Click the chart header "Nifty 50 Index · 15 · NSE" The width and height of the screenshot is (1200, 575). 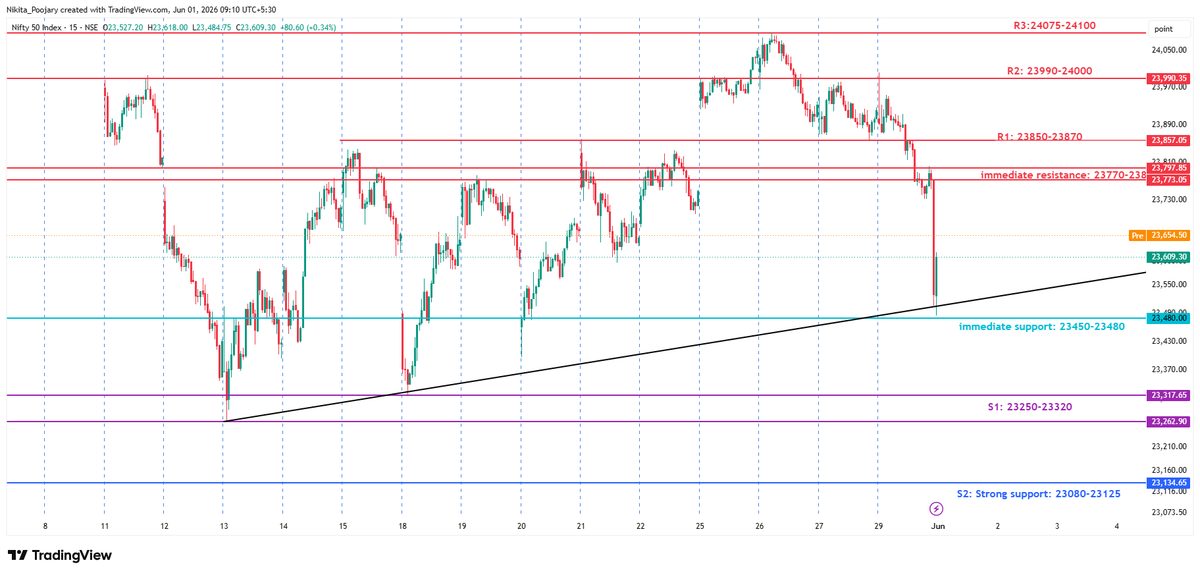(x=57, y=30)
